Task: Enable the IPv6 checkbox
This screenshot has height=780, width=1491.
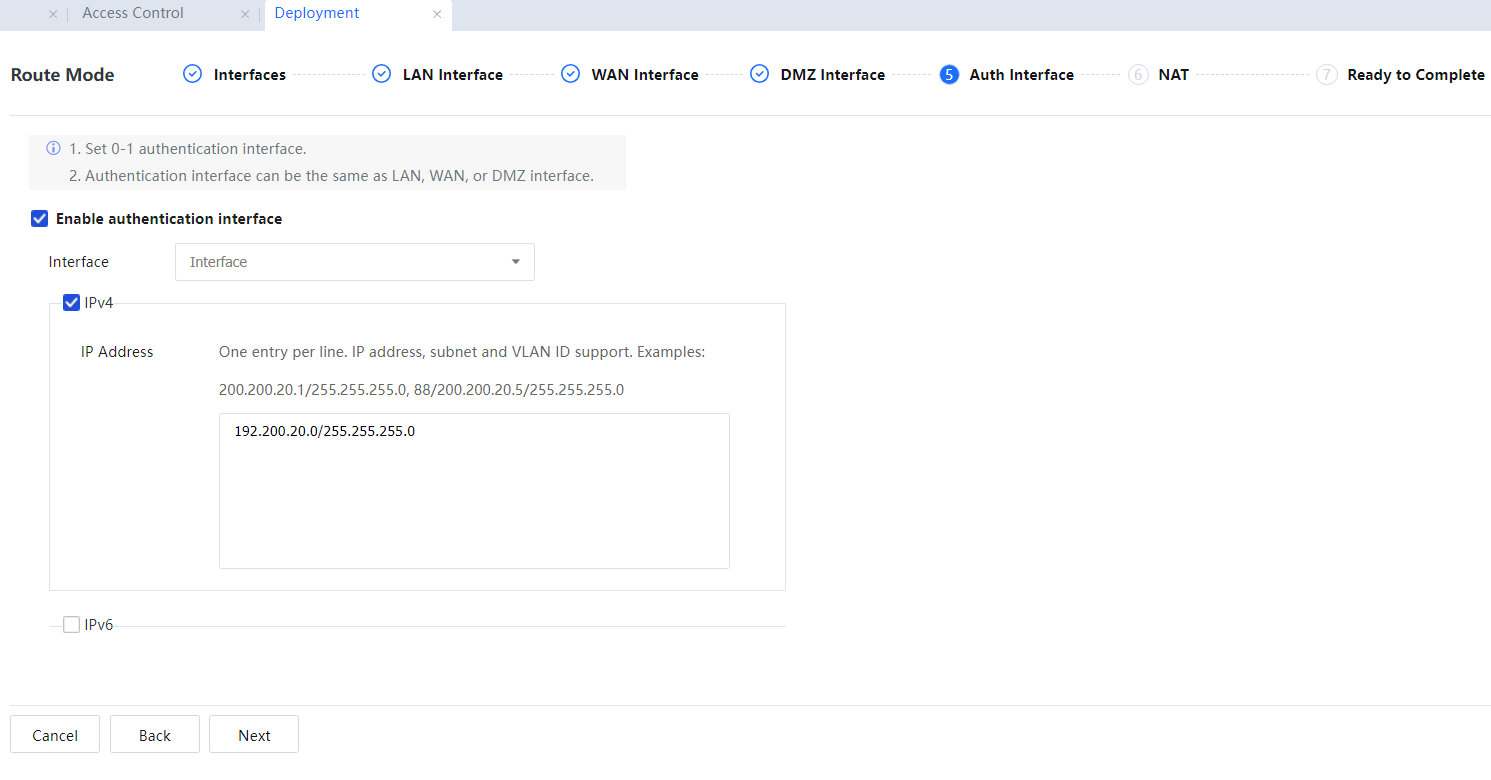Action: coord(72,625)
